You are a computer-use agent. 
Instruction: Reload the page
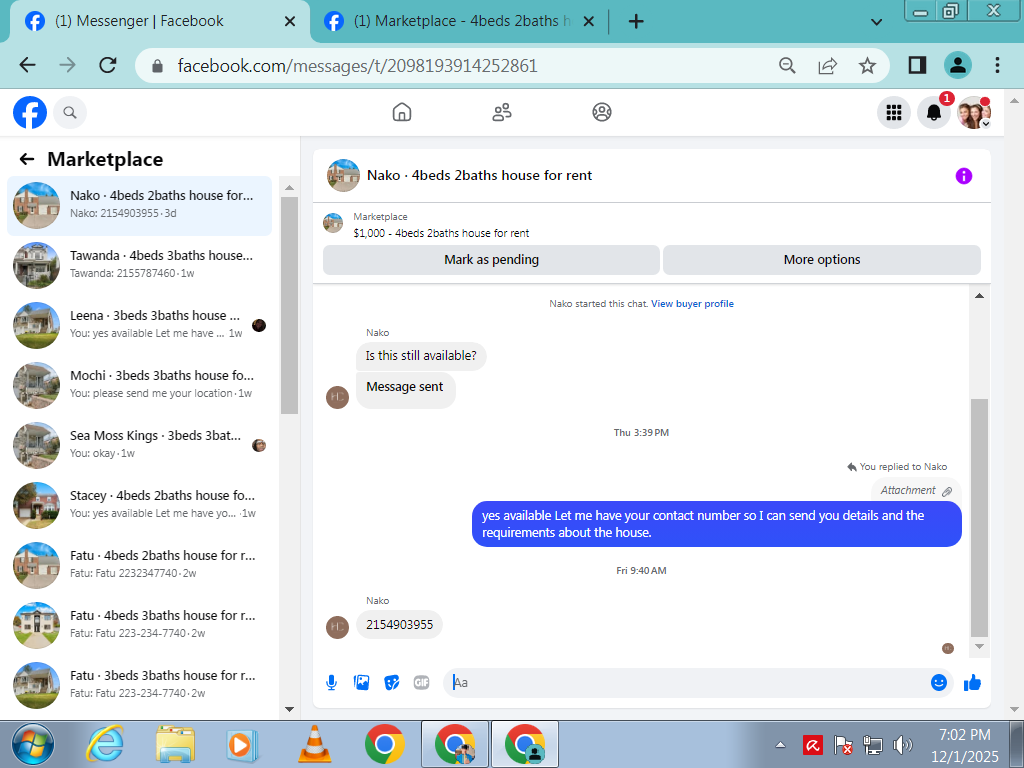click(x=108, y=65)
